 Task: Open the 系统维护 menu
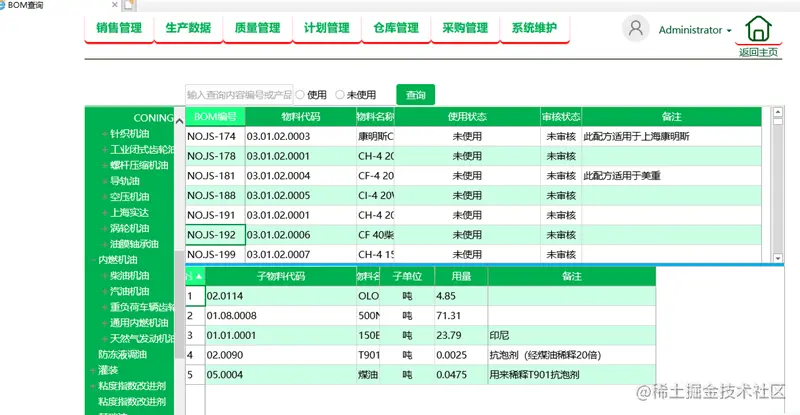(x=534, y=28)
